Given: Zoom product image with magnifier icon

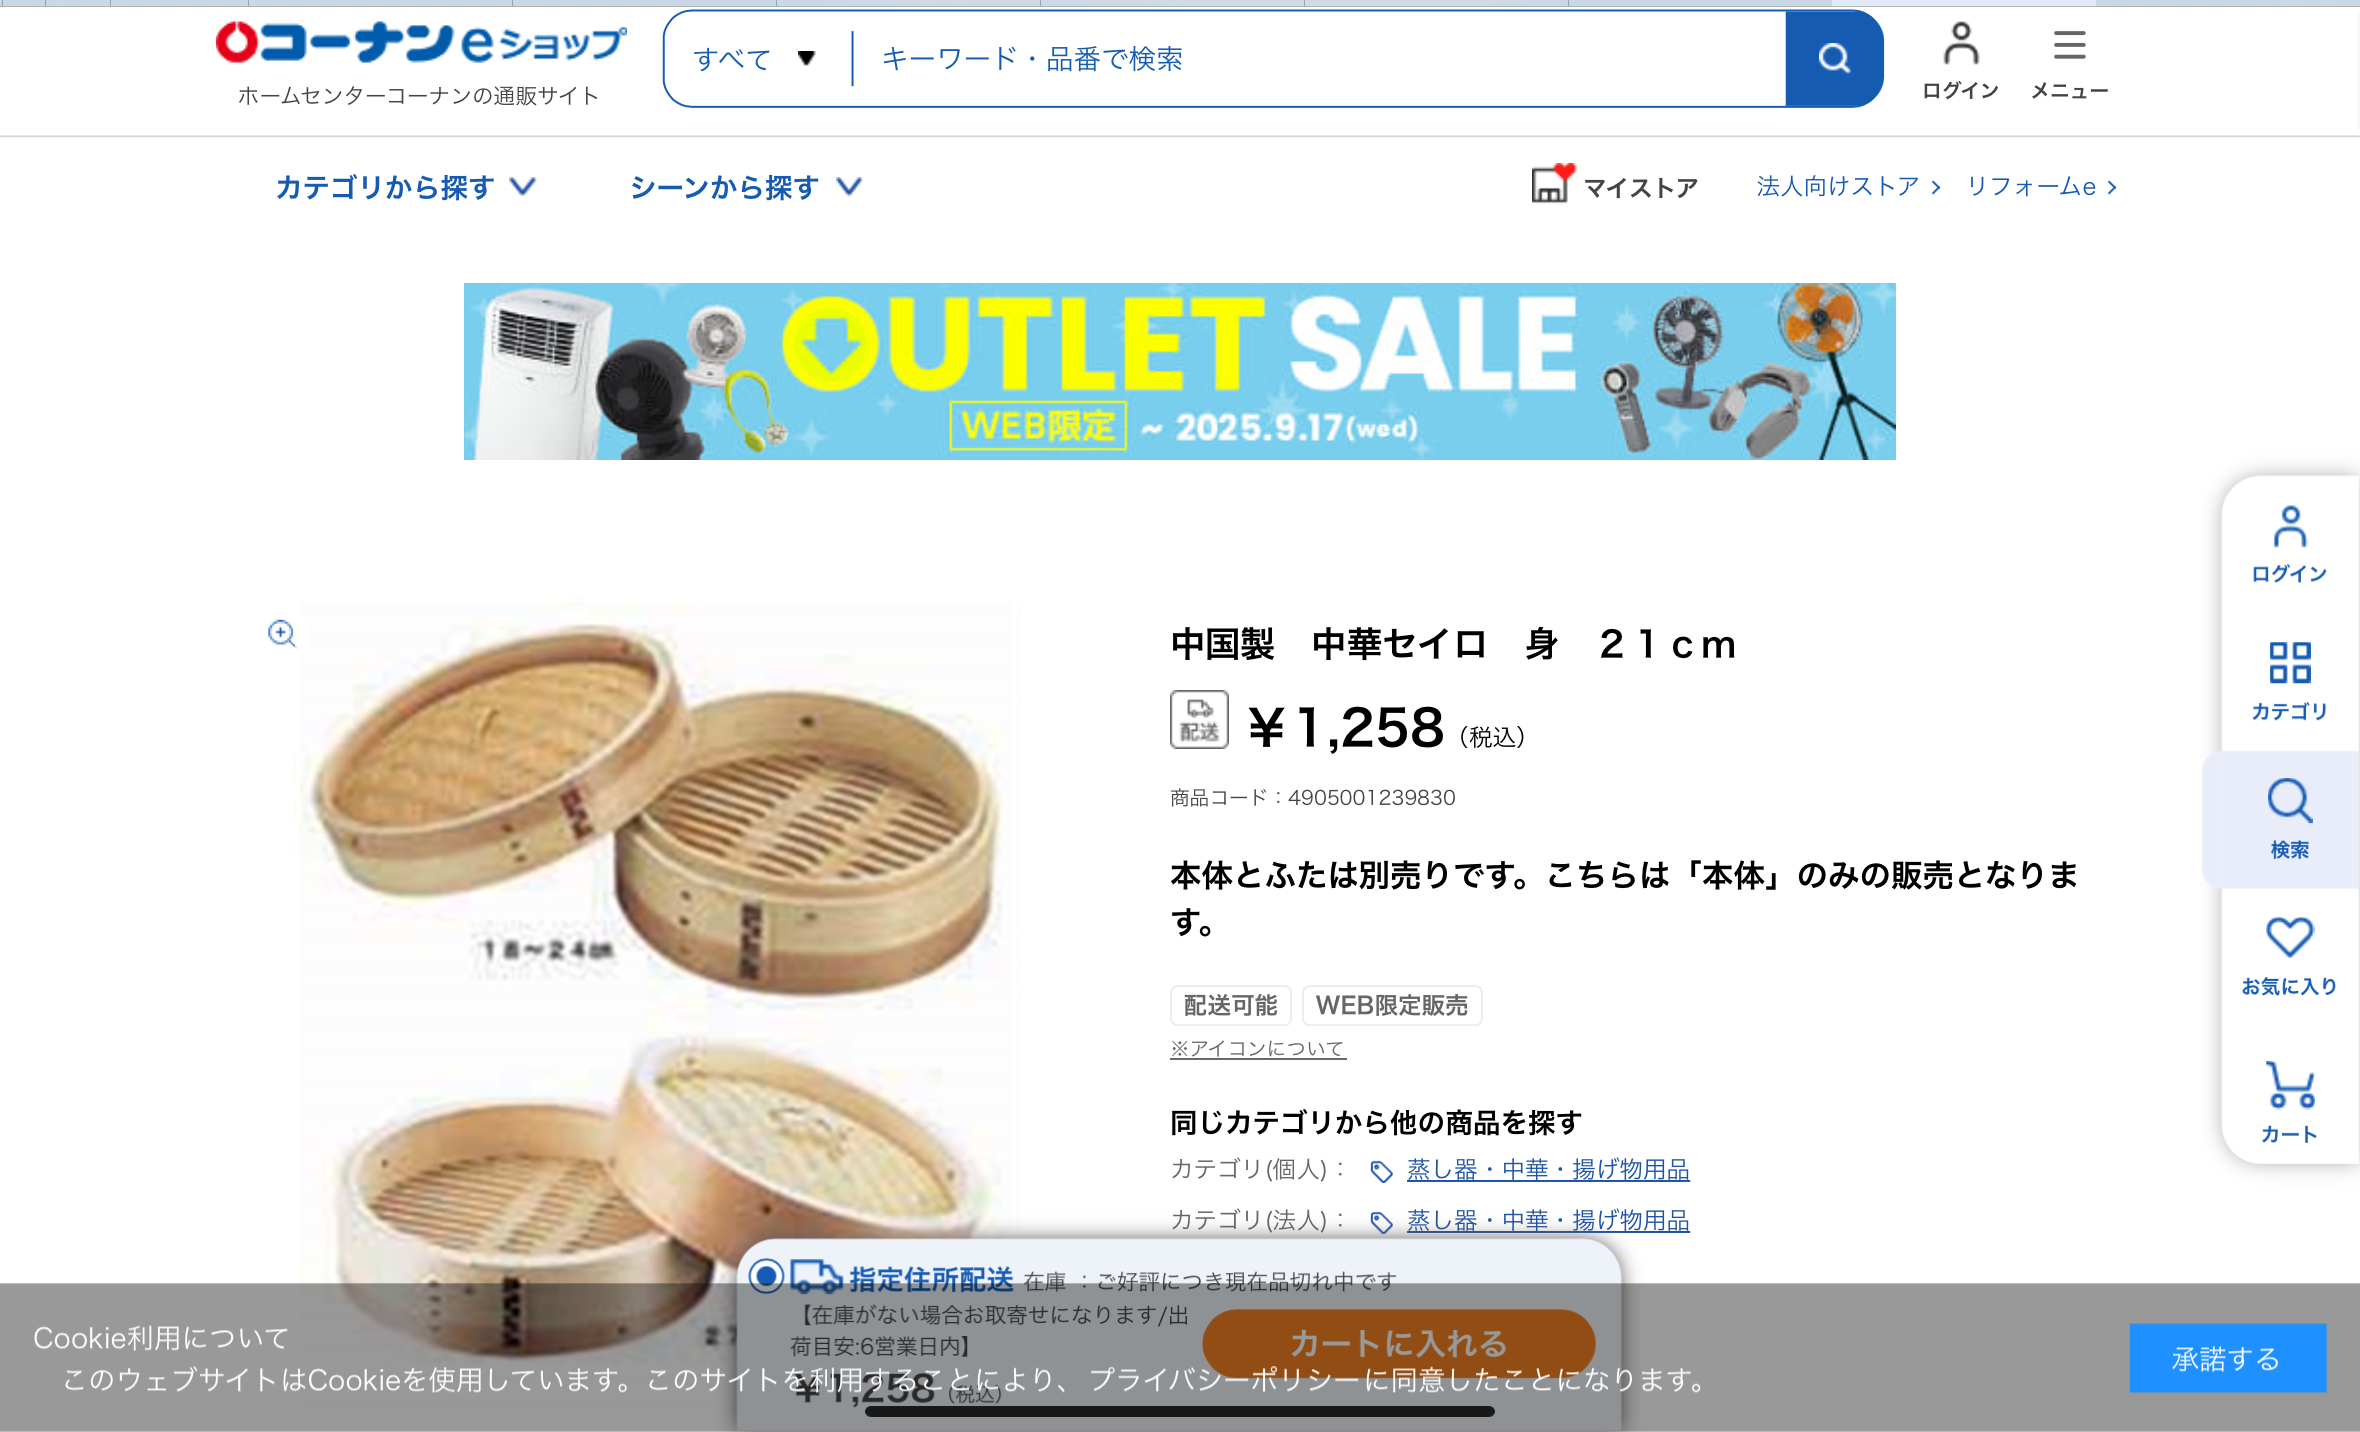Looking at the screenshot, I should point(281,633).
